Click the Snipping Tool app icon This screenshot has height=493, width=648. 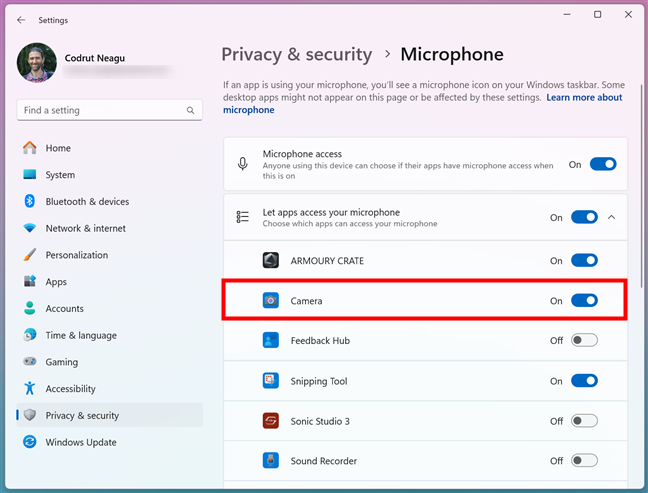(271, 381)
